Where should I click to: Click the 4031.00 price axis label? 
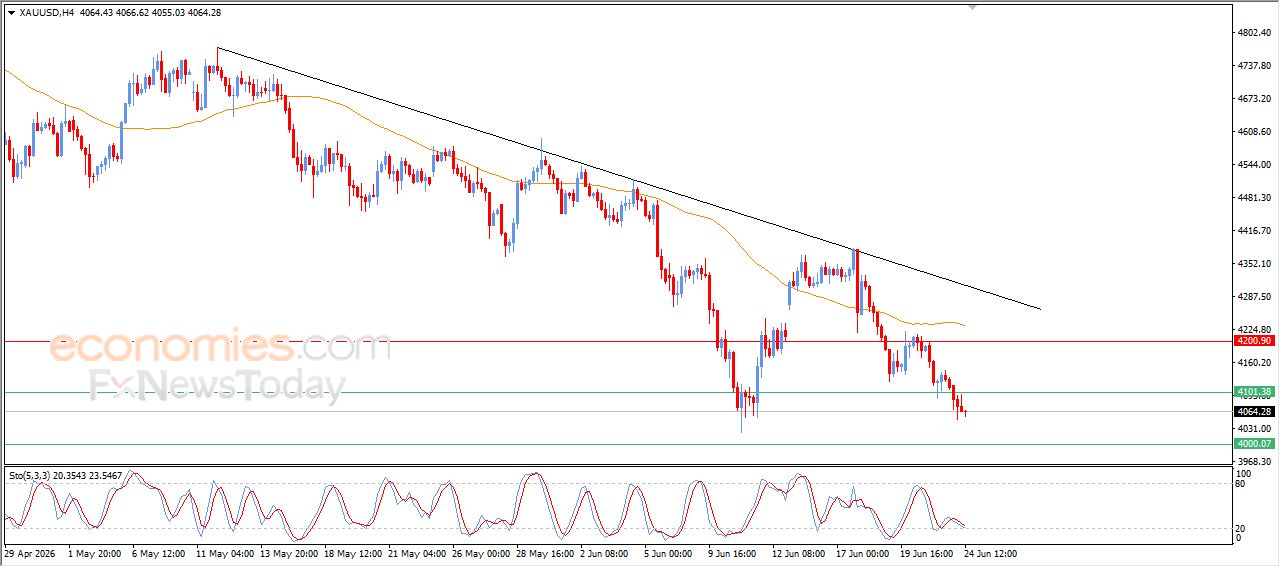coord(1256,428)
